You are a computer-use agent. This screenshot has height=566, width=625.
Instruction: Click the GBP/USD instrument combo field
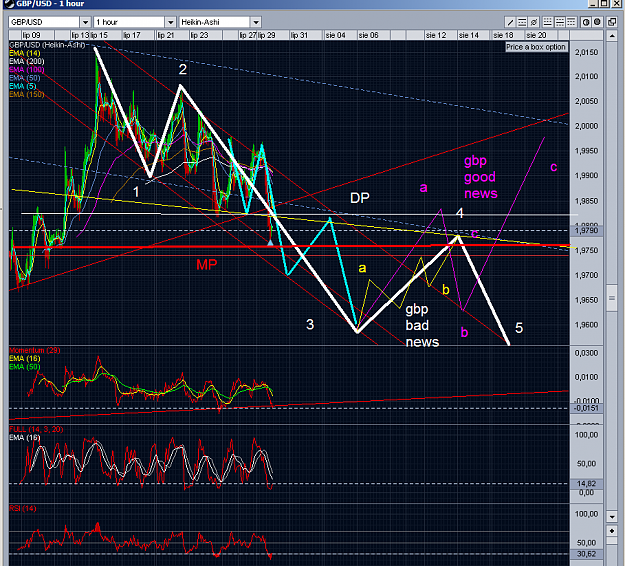click(x=50, y=22)
